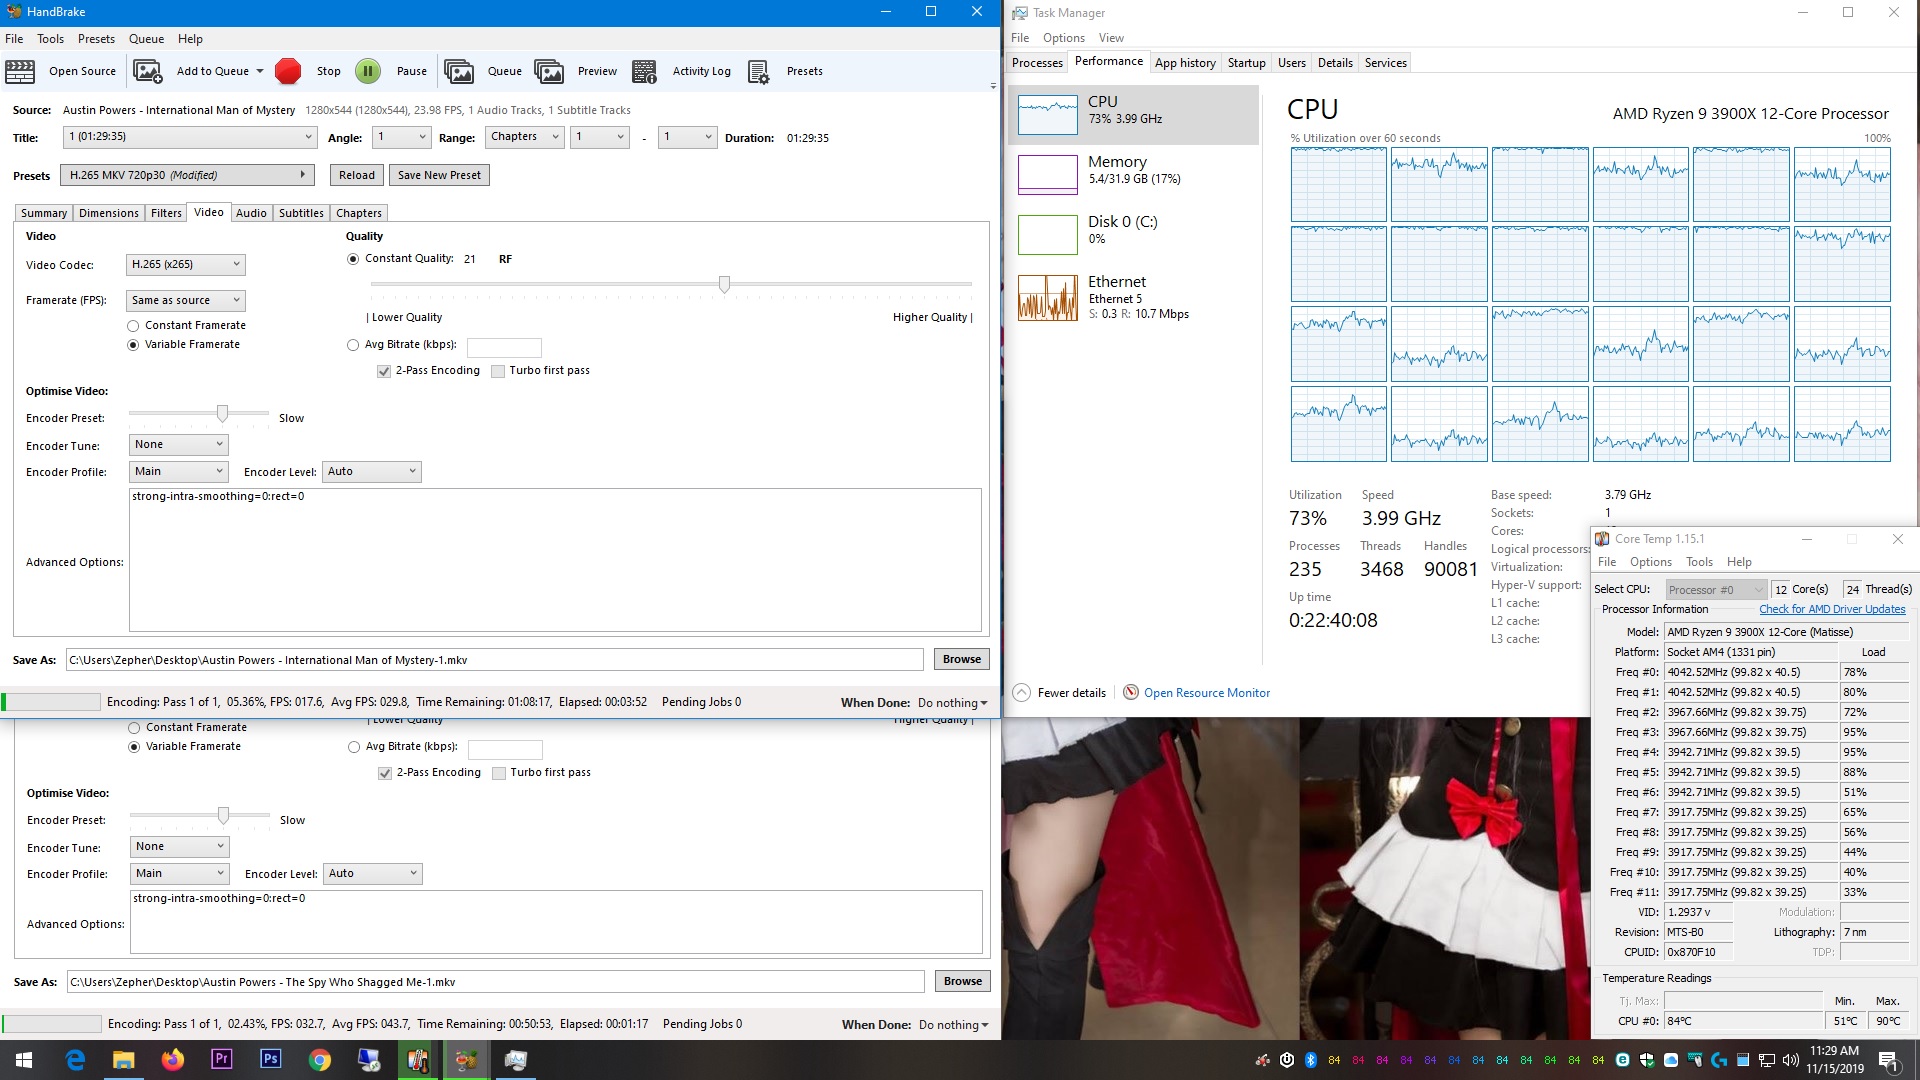This screenshot has width=1920, height=1080.
Task: Toggle 2-Pass Encoding in the front HandBrake window
Action: click(384, 371)
